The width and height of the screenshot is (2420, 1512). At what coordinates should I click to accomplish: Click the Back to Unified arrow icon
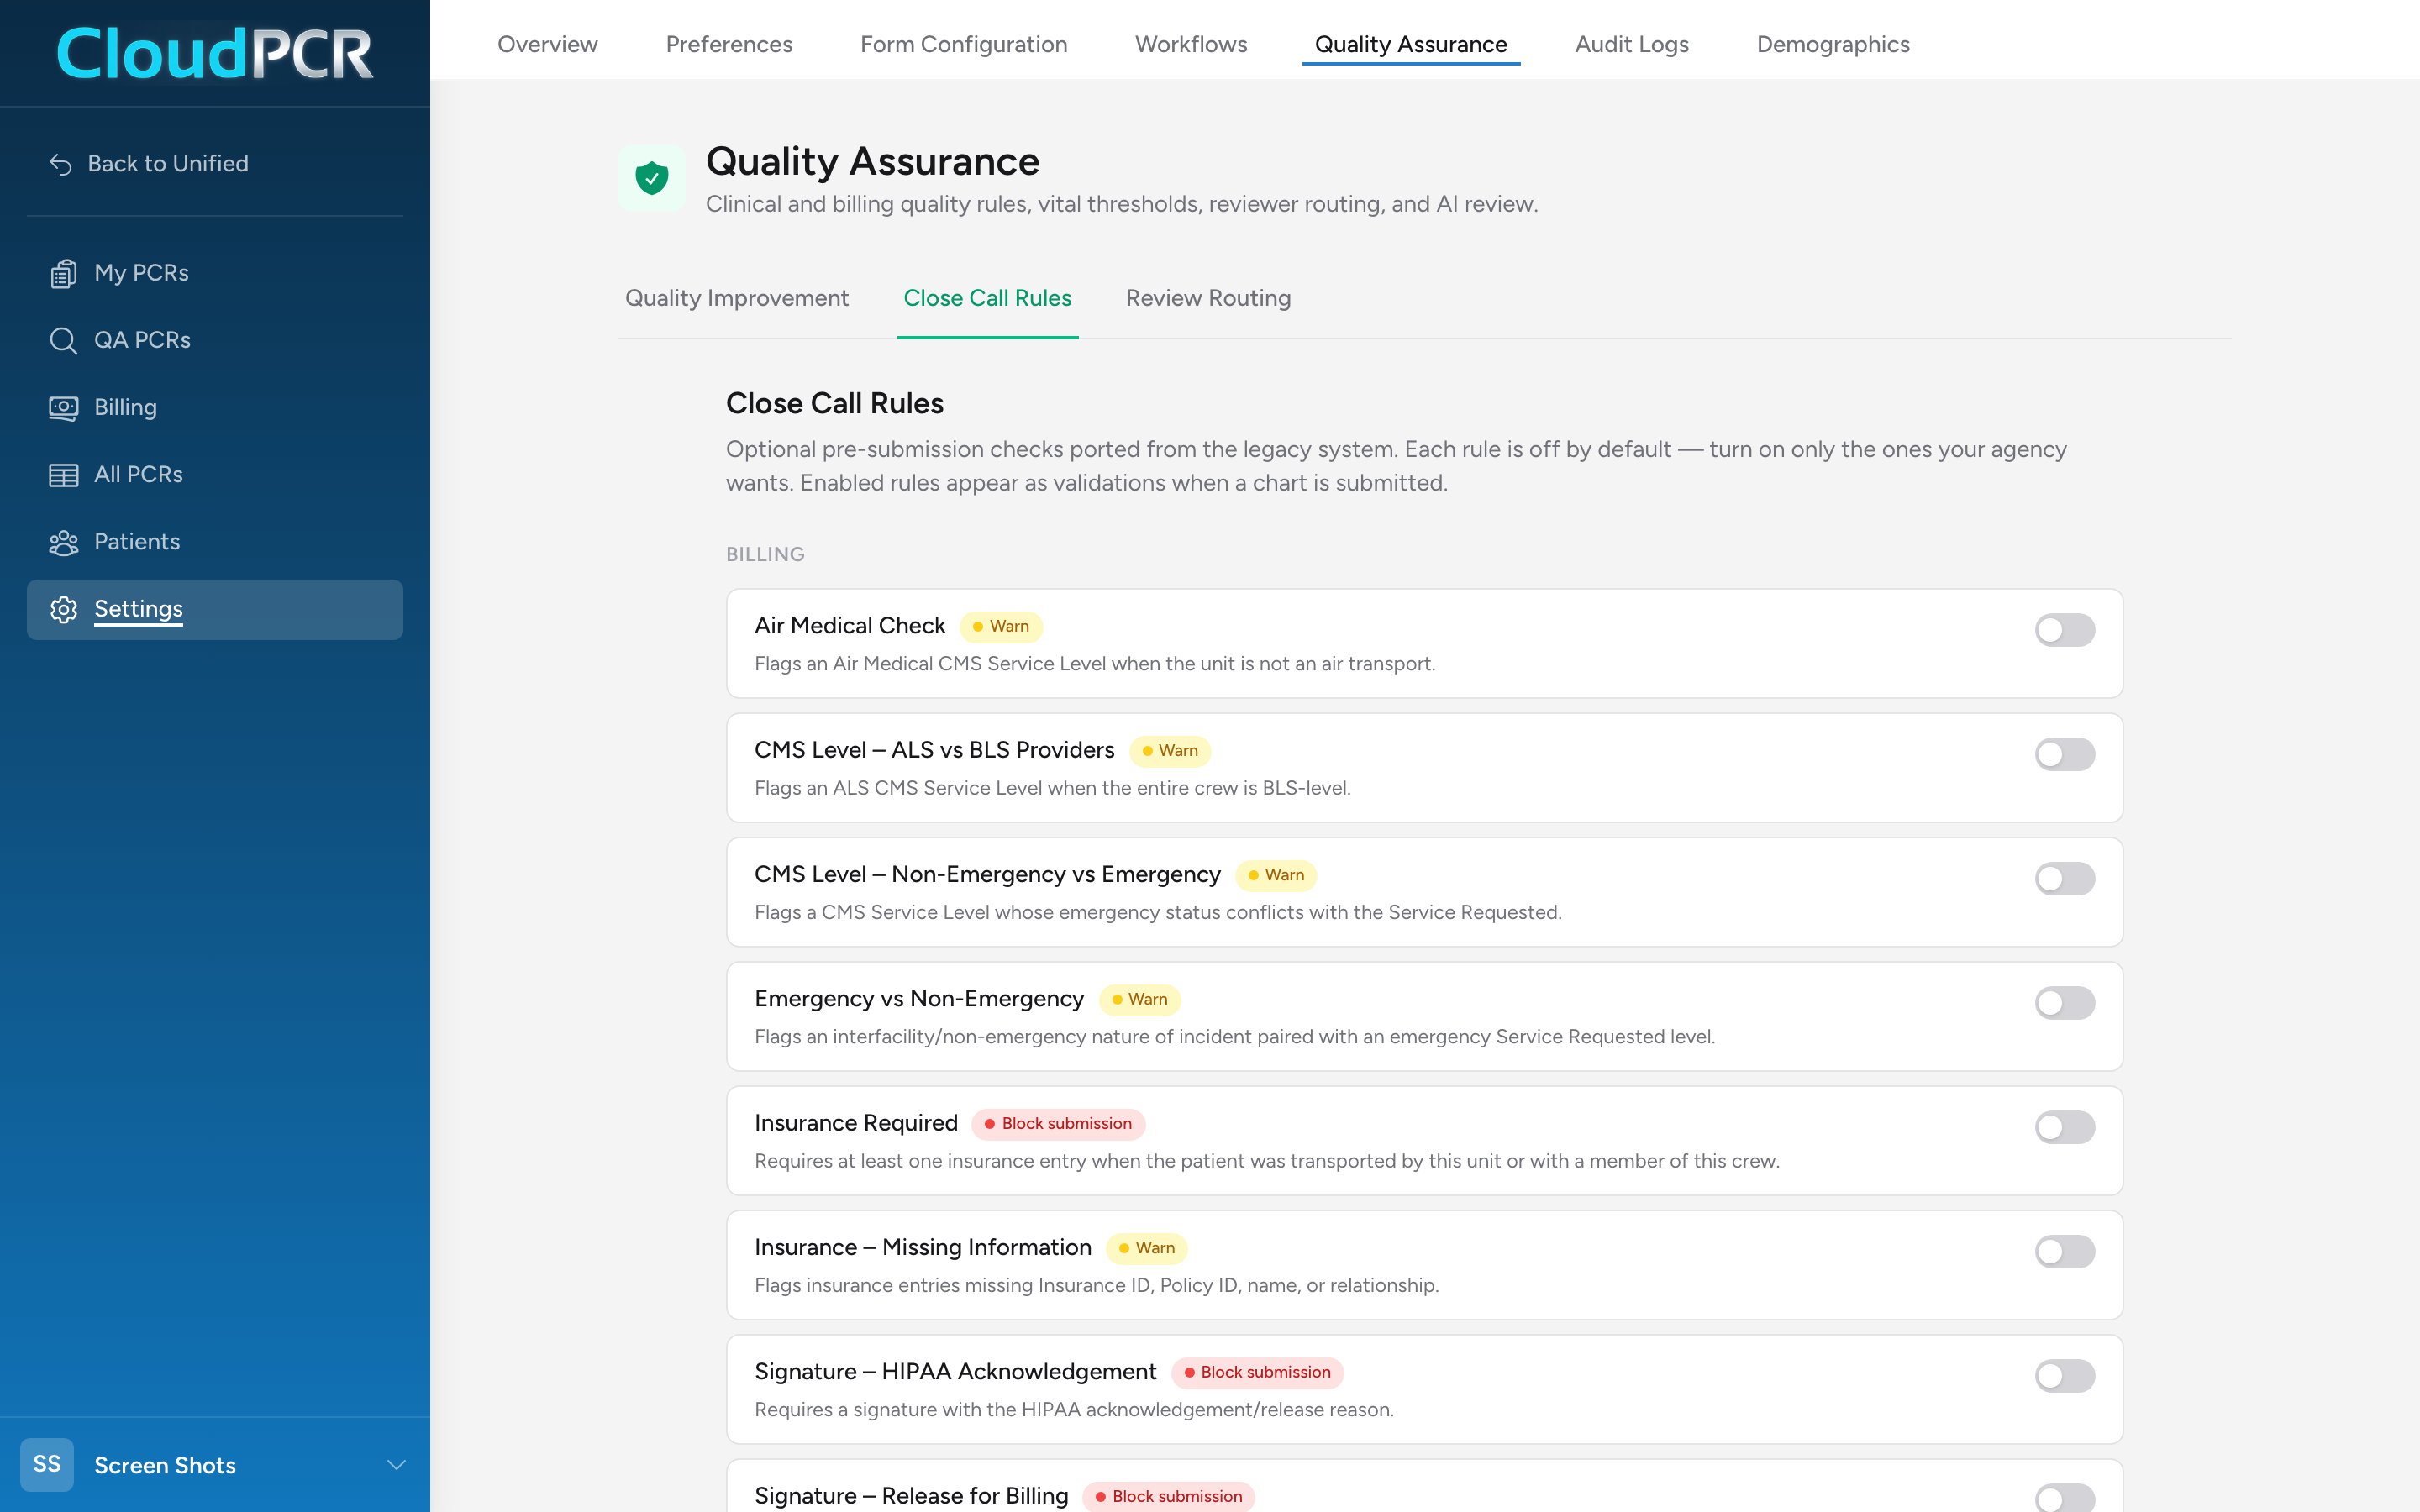(61, 164)
